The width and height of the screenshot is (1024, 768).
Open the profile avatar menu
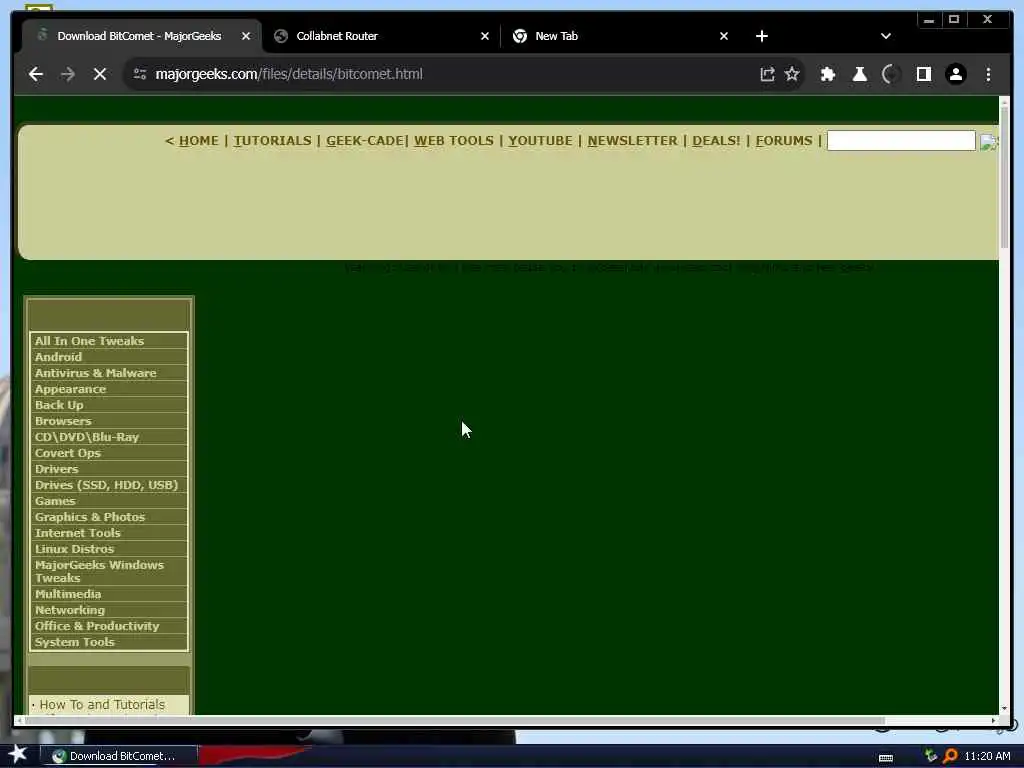pyautogui.click(x=955, y=74)
